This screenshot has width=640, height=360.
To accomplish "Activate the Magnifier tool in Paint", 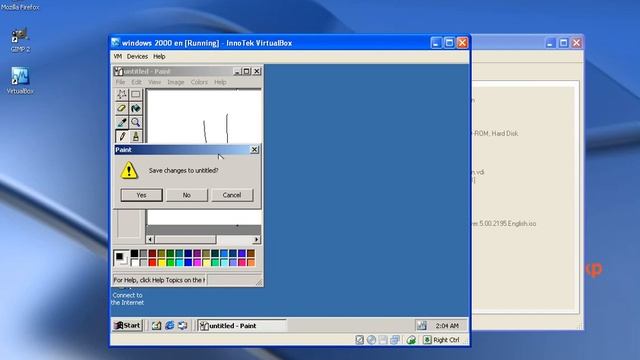I will pyautogui.click(x=136, y=122).
